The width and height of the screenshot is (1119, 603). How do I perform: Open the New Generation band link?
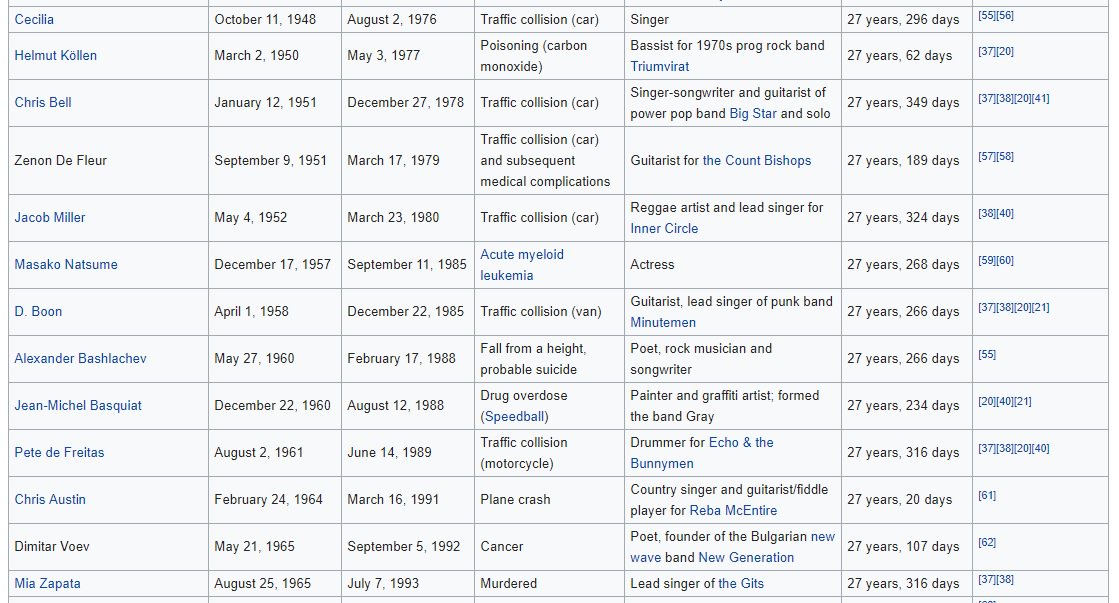(x=746, y=557)
